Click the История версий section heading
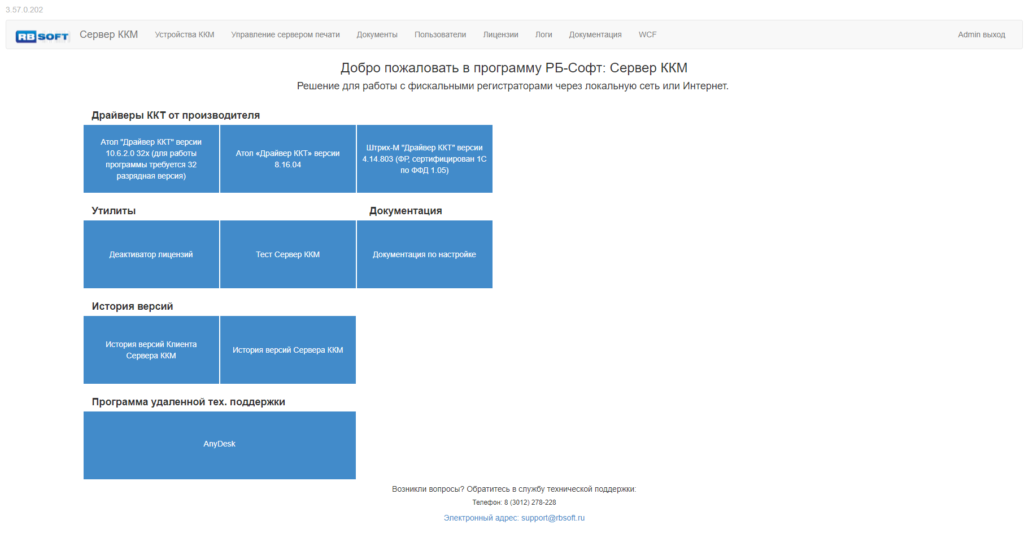1024x533 pixels. click(x=132, y=306)
